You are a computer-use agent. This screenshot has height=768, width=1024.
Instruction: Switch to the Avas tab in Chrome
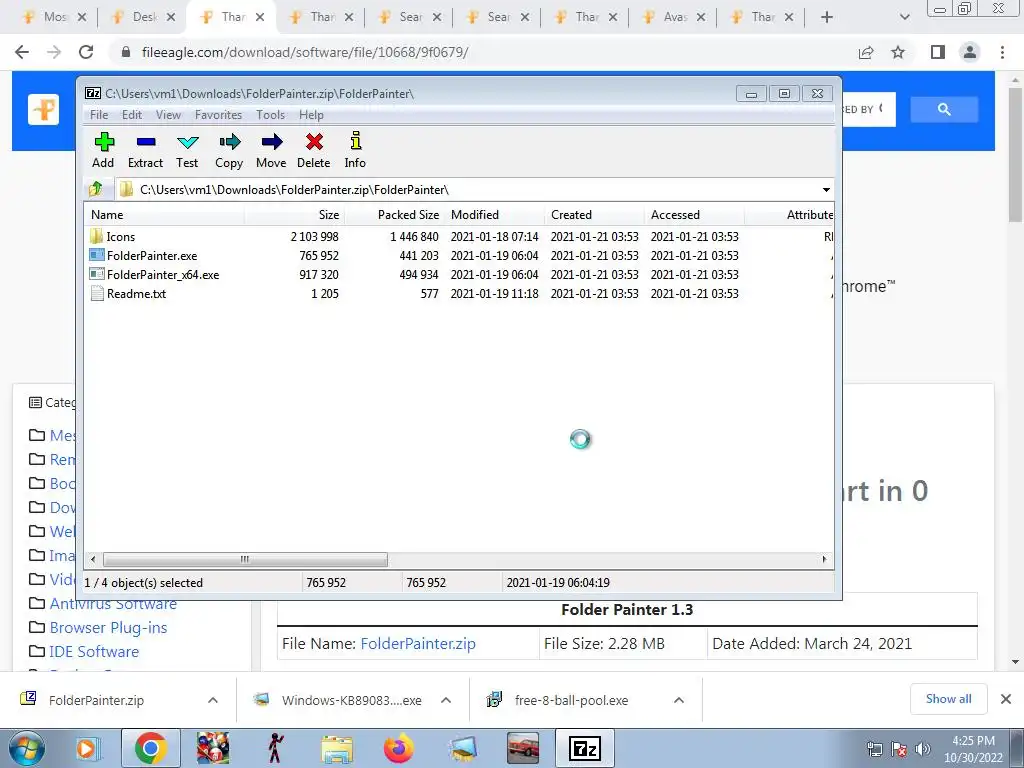point(675,17)
